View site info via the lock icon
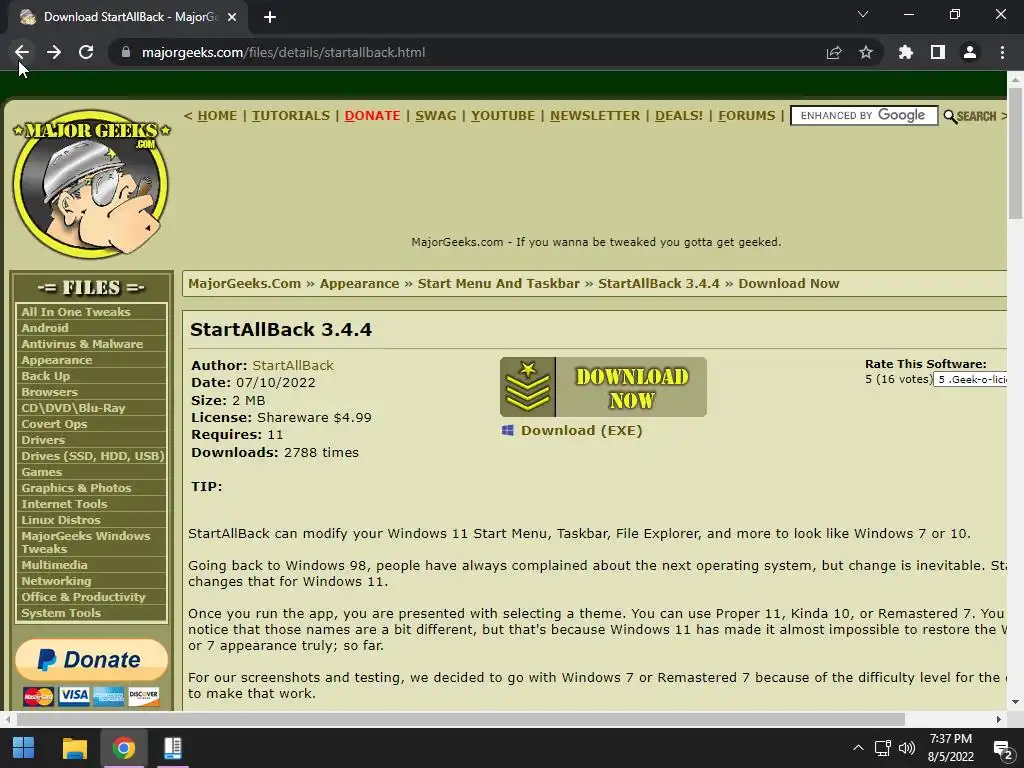The width and height of the screenshot is (1024, 768). coord(125,52)
